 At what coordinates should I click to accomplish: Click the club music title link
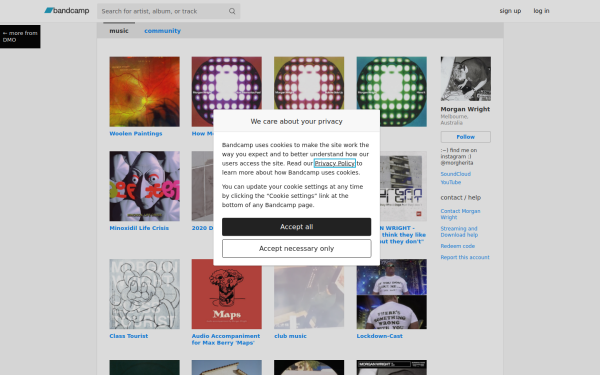point(290,336)
